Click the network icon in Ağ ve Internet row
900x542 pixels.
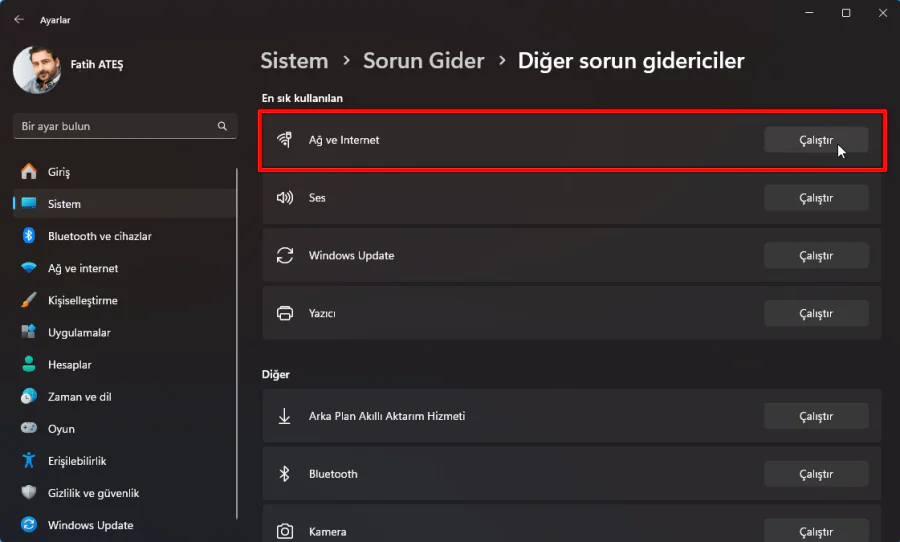[x=285, y=140]
